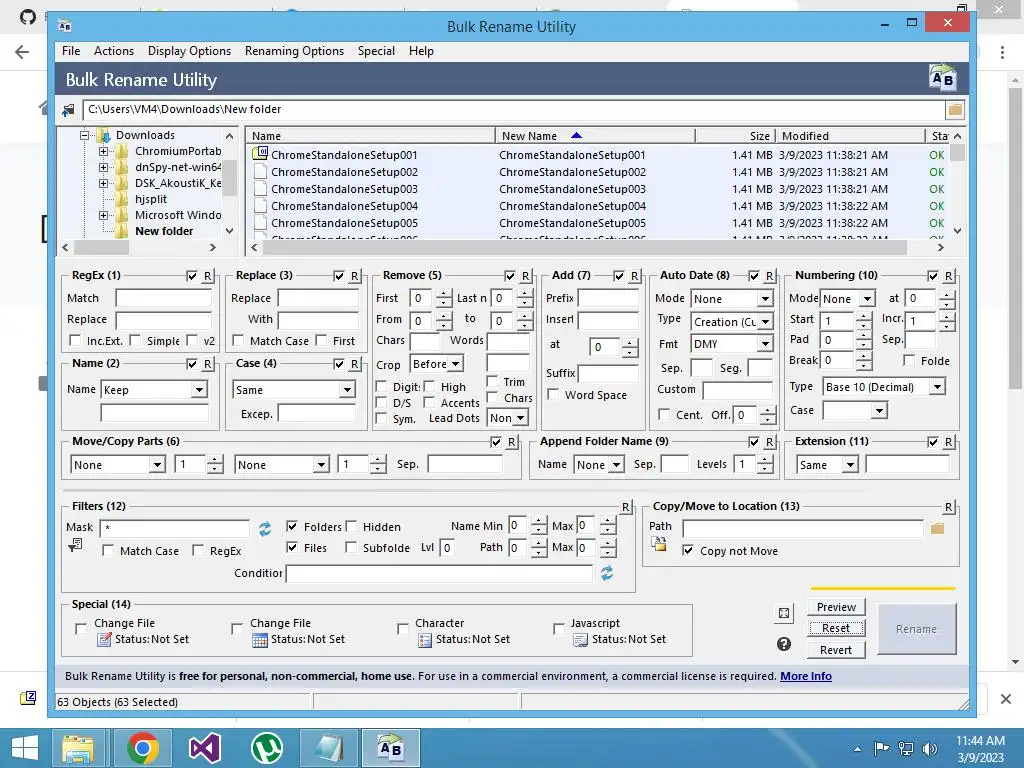Enable the Inc.Ext. checkbox in RegEx

point(75,340)
